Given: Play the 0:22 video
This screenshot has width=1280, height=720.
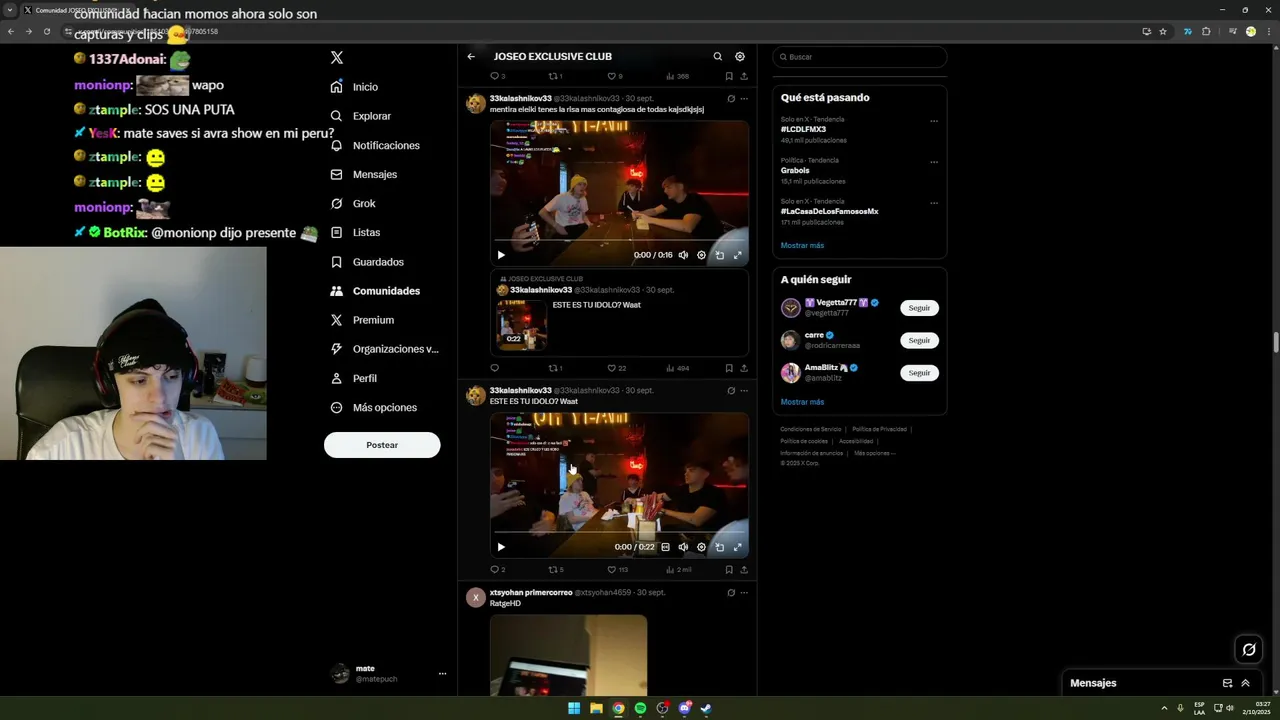Looking at the screenshot, I should point(501,547).
